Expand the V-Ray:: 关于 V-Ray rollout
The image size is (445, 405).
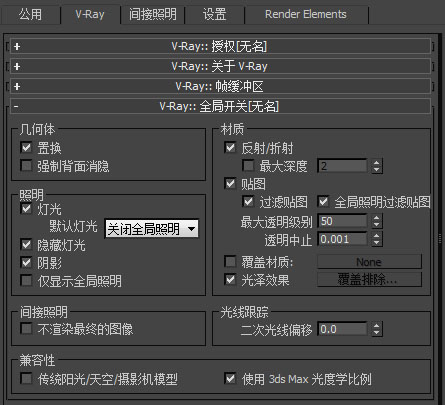220,66
